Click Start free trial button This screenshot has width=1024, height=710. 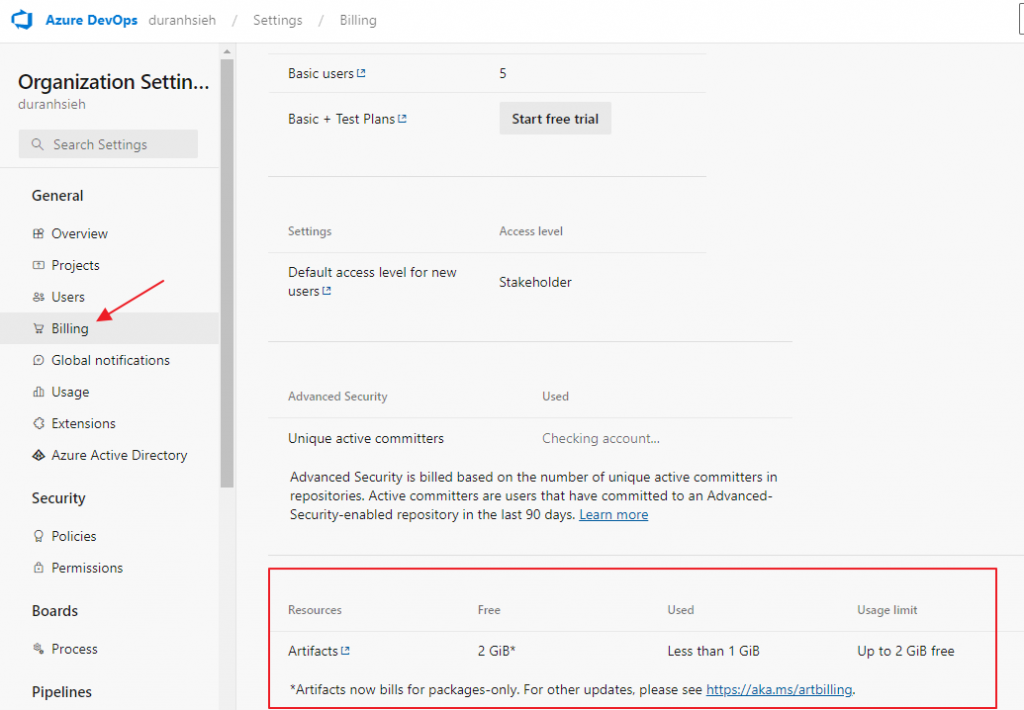[555, 118]
